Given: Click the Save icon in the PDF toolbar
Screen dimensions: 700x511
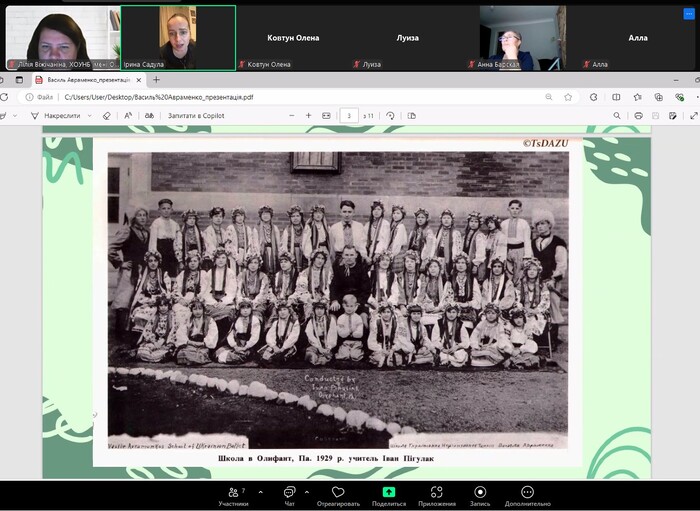Looking at the screenshot, I should point(655,116).
